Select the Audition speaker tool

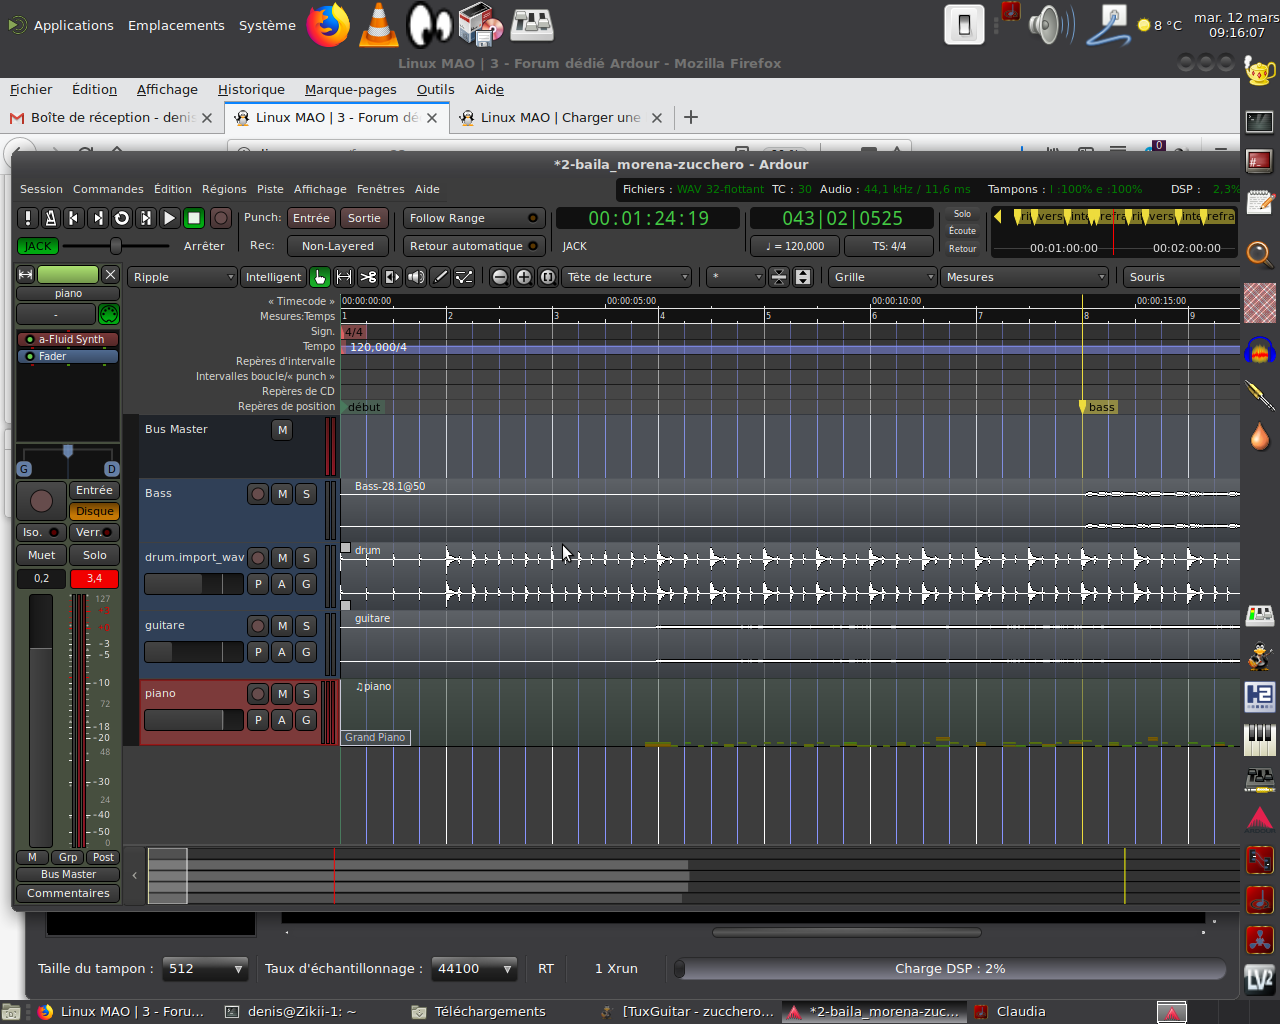[416, 277]
